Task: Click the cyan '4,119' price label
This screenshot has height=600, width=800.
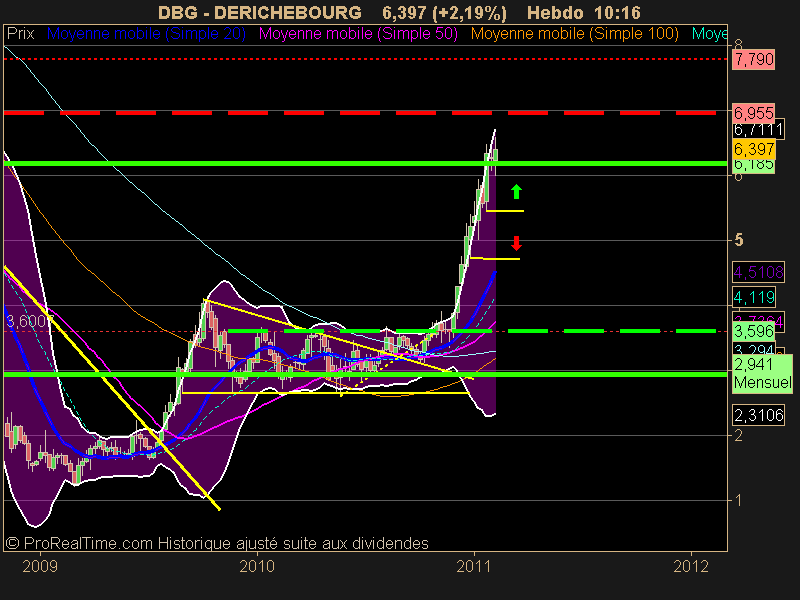Action: pyautogui.click(x=754, y=297)
